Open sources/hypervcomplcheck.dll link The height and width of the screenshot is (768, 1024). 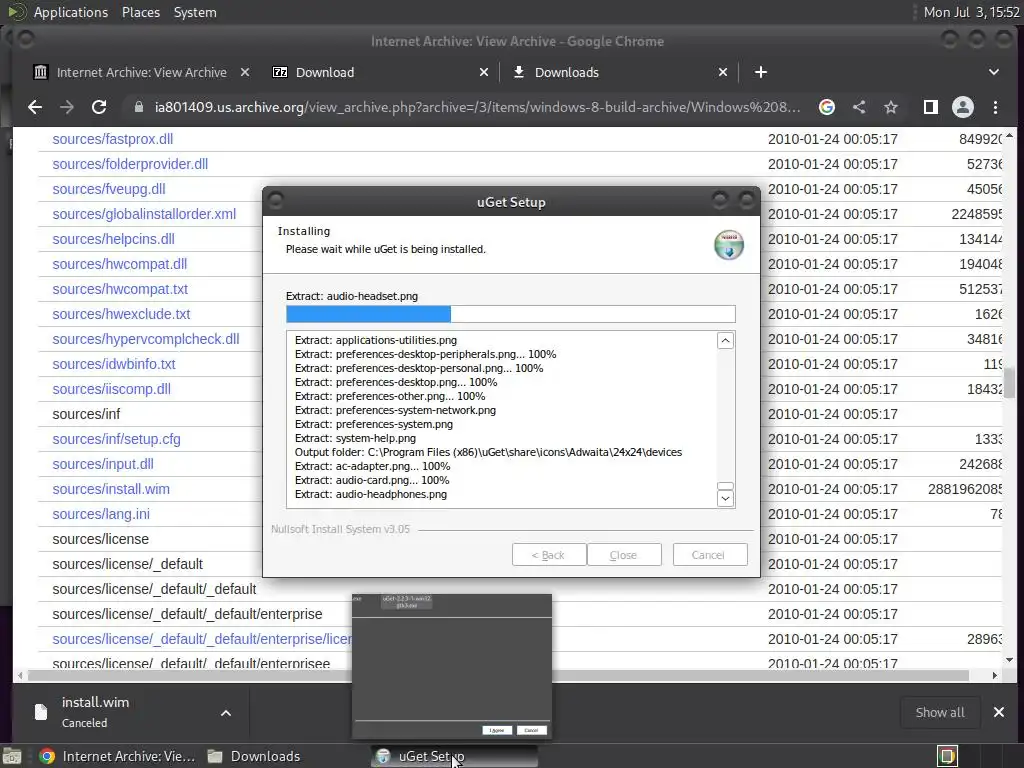click(146, 339)
